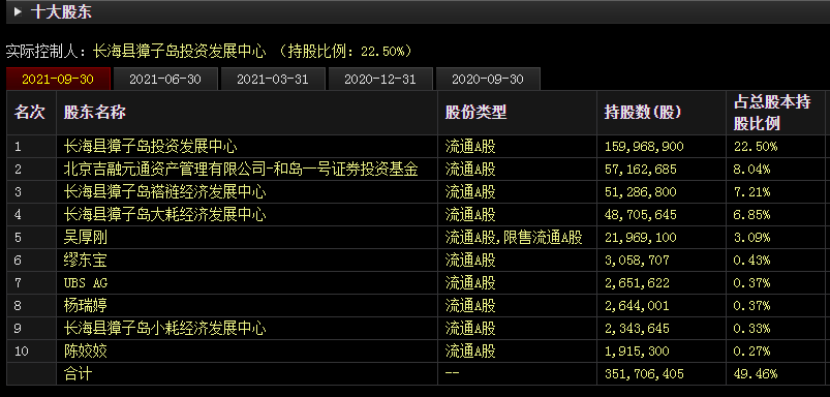Click the 8.04% ratio cell
Image resolution: width=830 pixels, height=397 pixels.
(752, 169)
